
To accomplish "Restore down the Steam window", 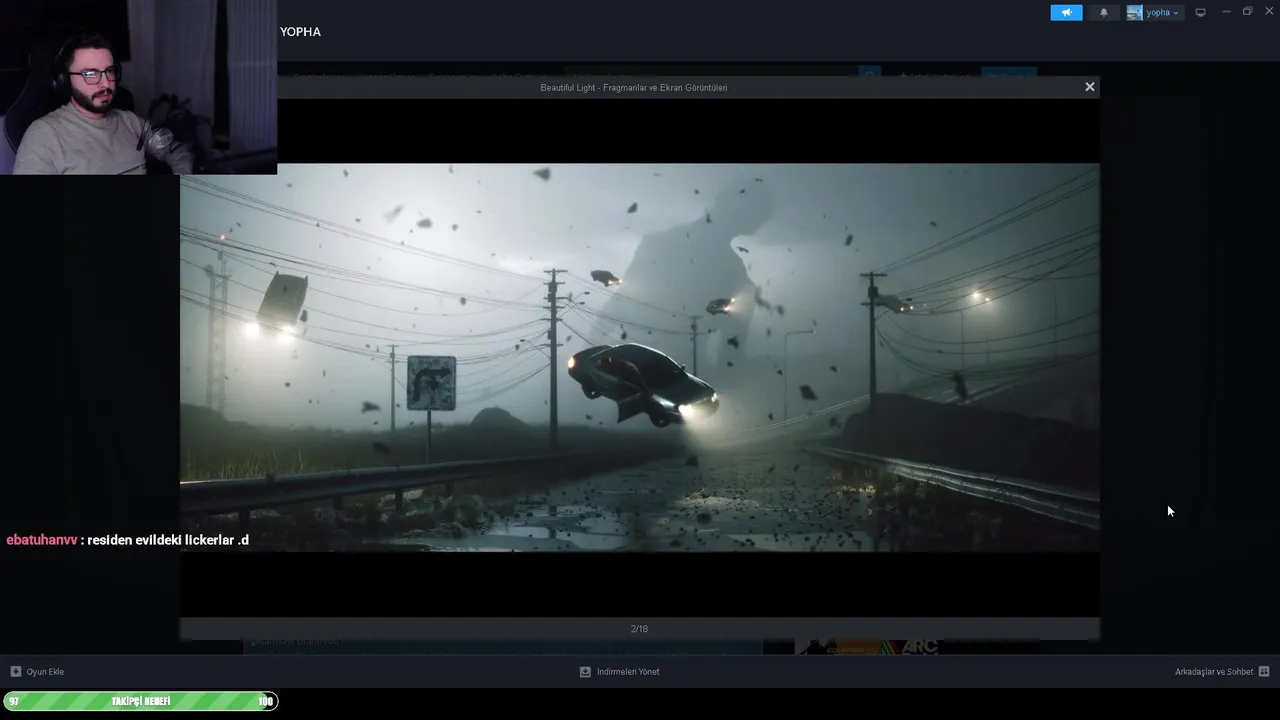I will [1247, 11].
